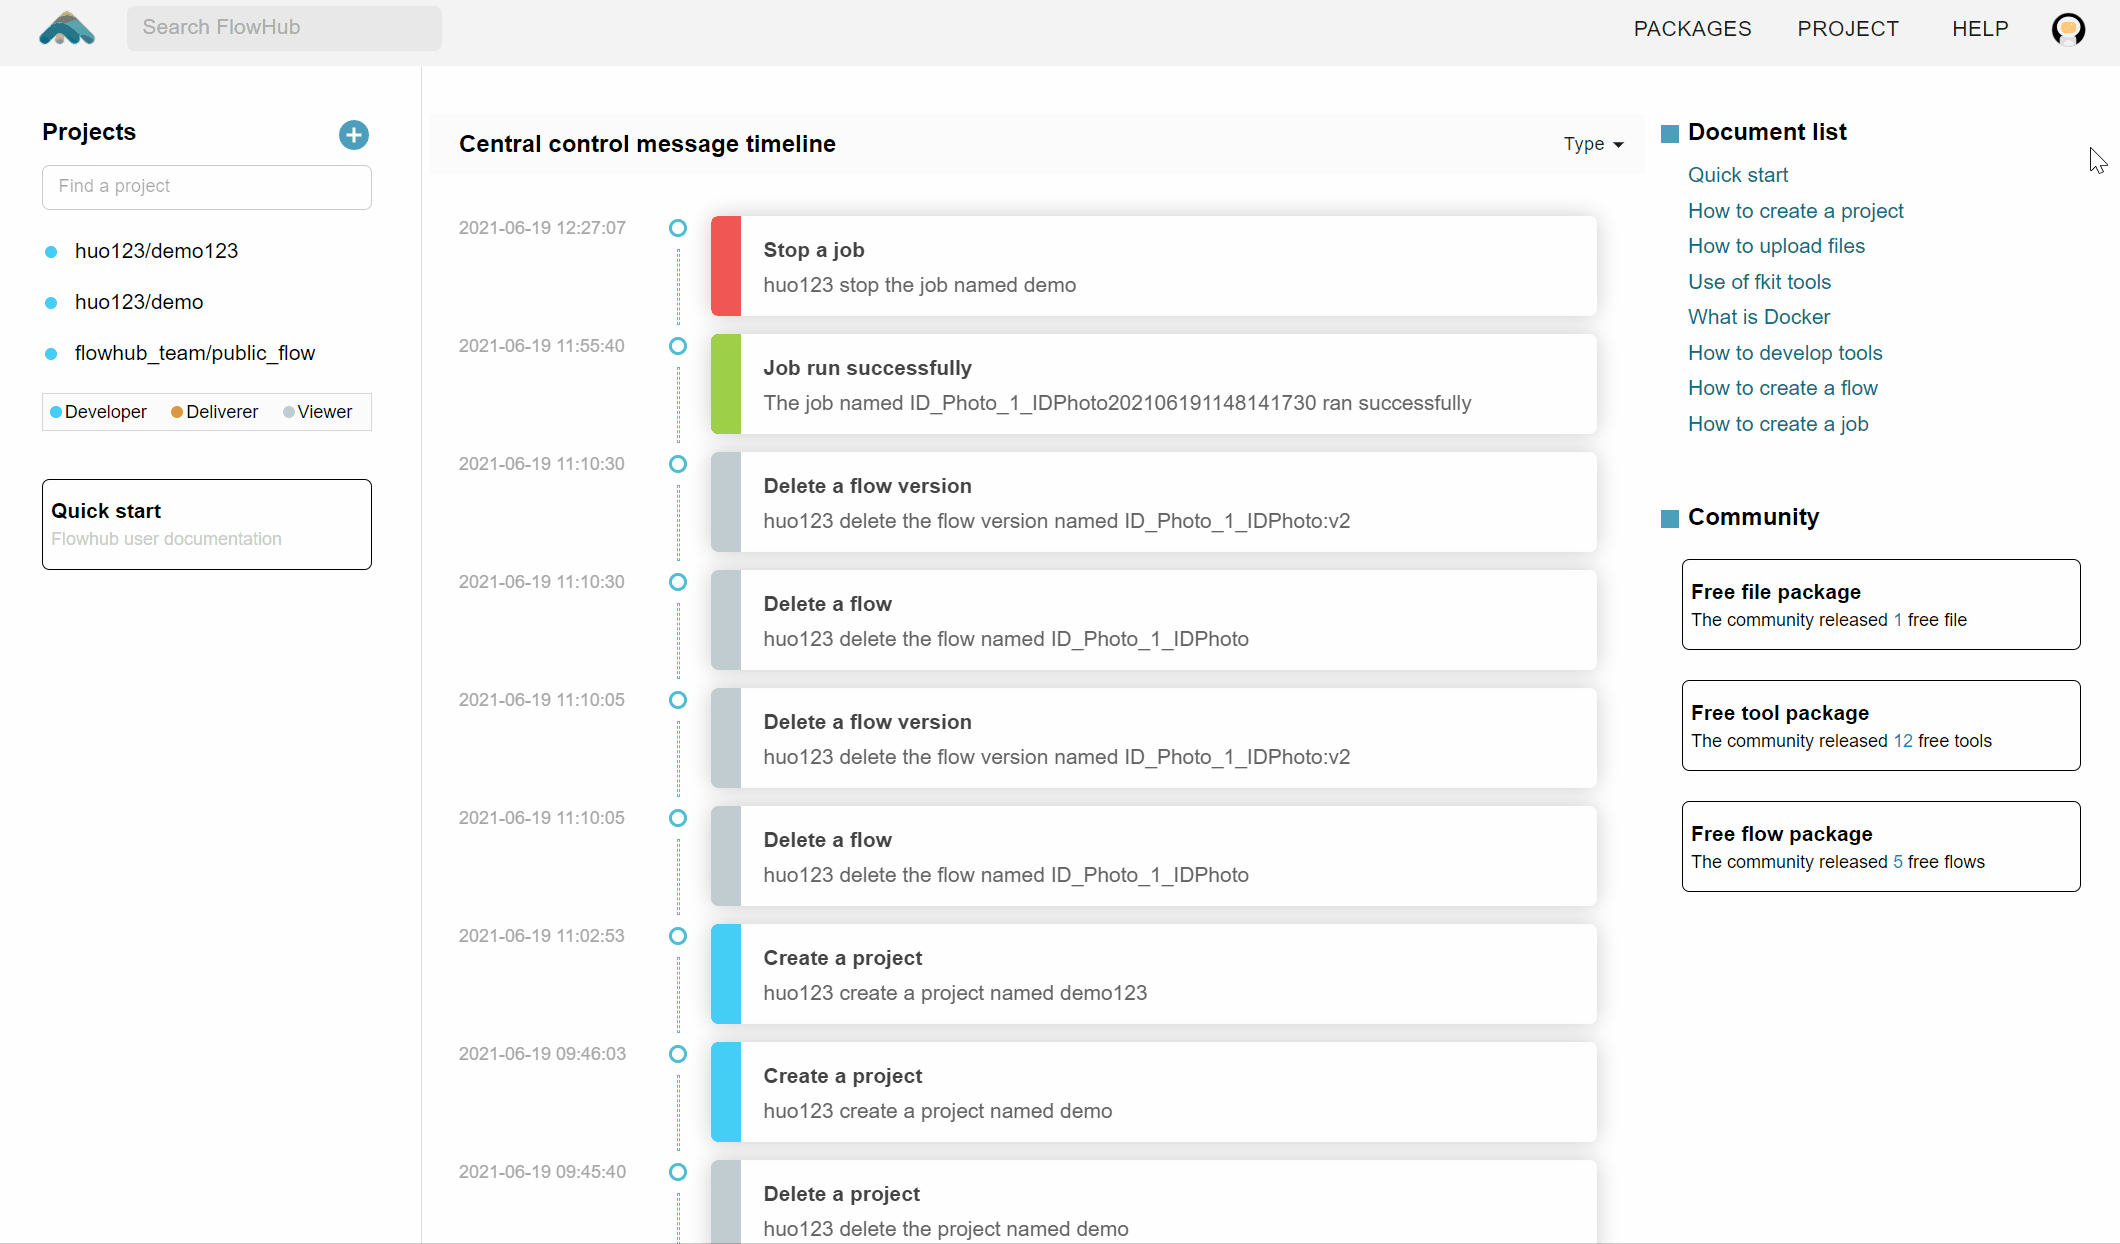Open the What is Docker document
The width and height of the screenshot is (2120, 1244).
pyautogui.click(x=1758, y=317)
